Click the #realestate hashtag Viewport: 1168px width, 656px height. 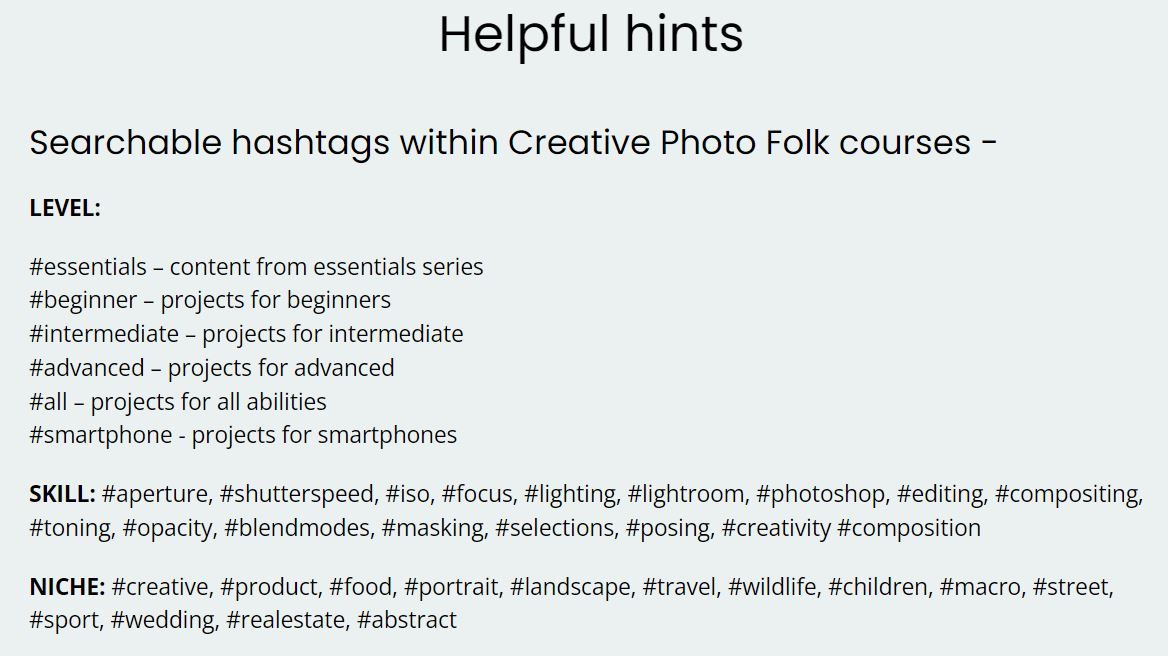285,620
